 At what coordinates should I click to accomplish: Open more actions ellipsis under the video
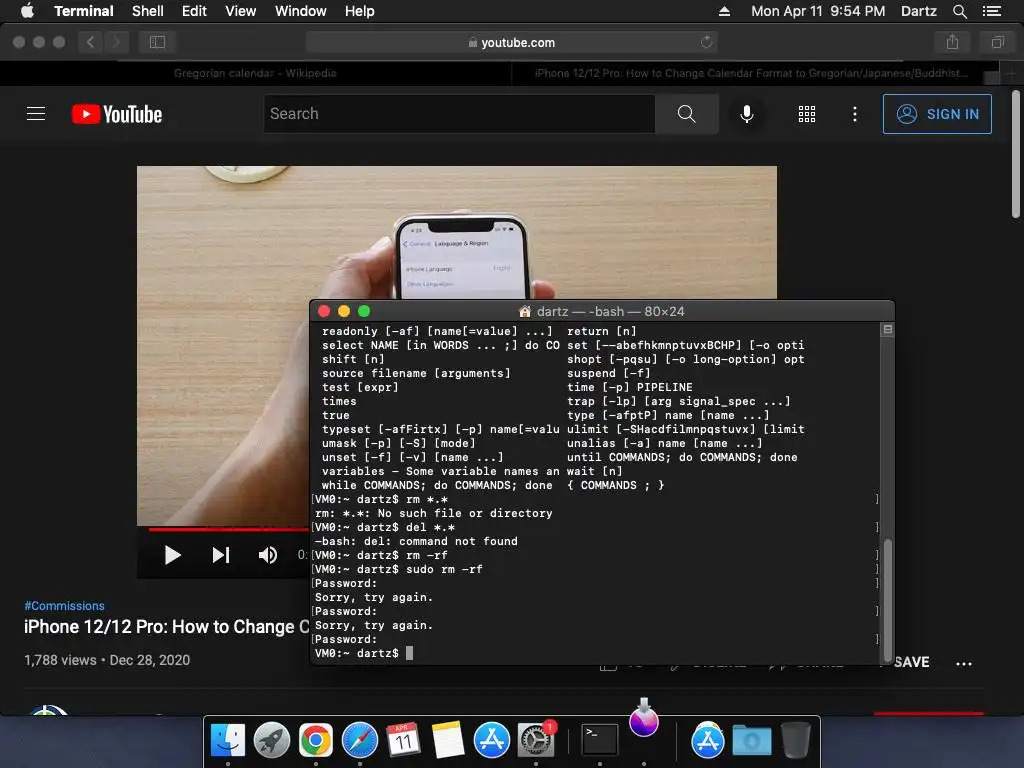(x=964, y=664)
